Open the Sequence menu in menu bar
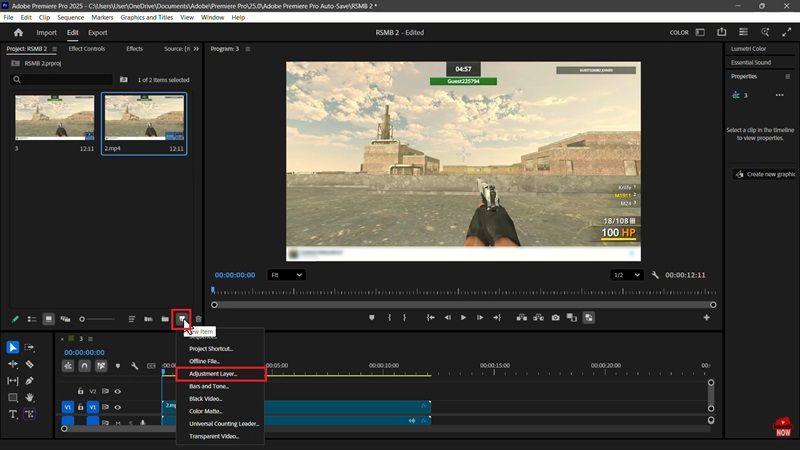 pyautogui.click(x=70, y=17)
